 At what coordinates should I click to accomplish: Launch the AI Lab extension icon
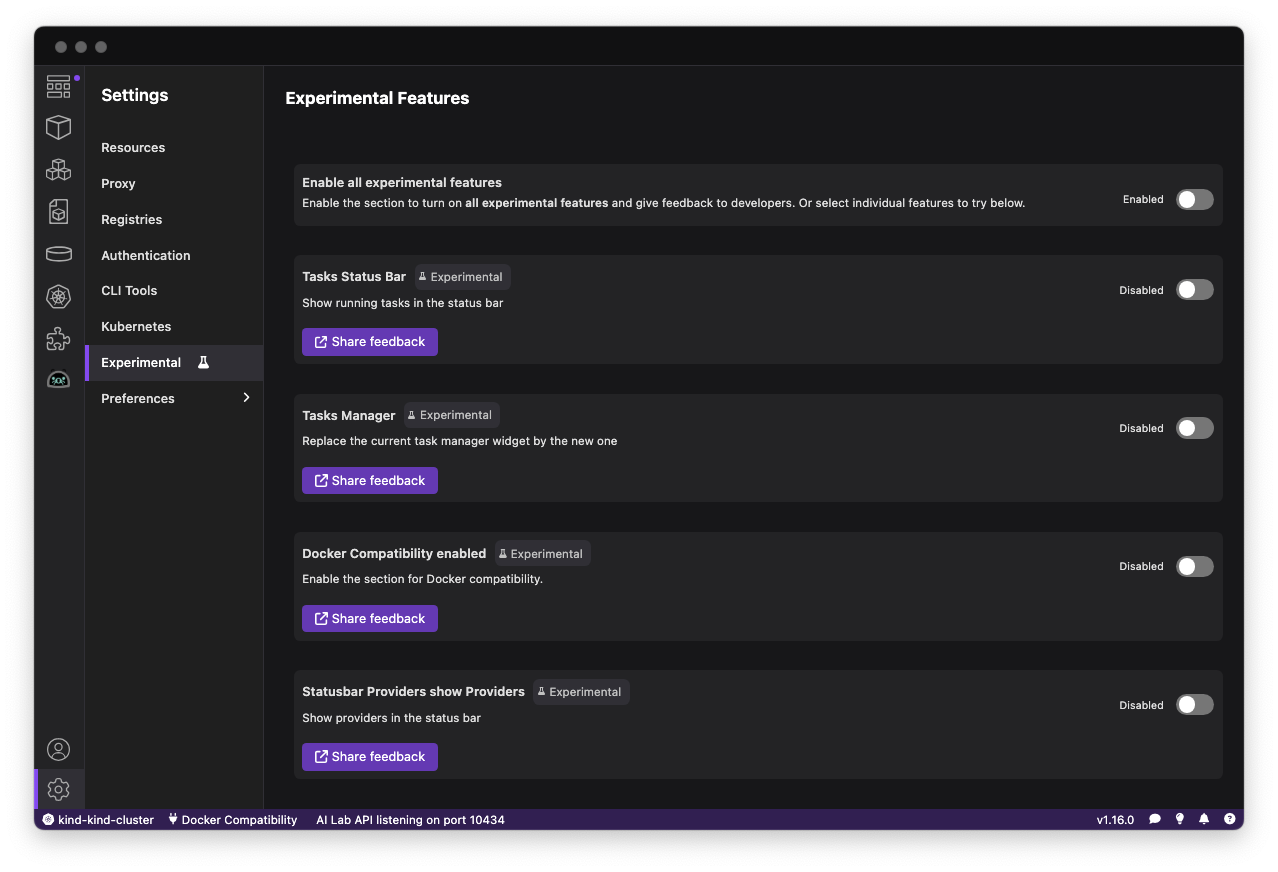pos(58,380)
